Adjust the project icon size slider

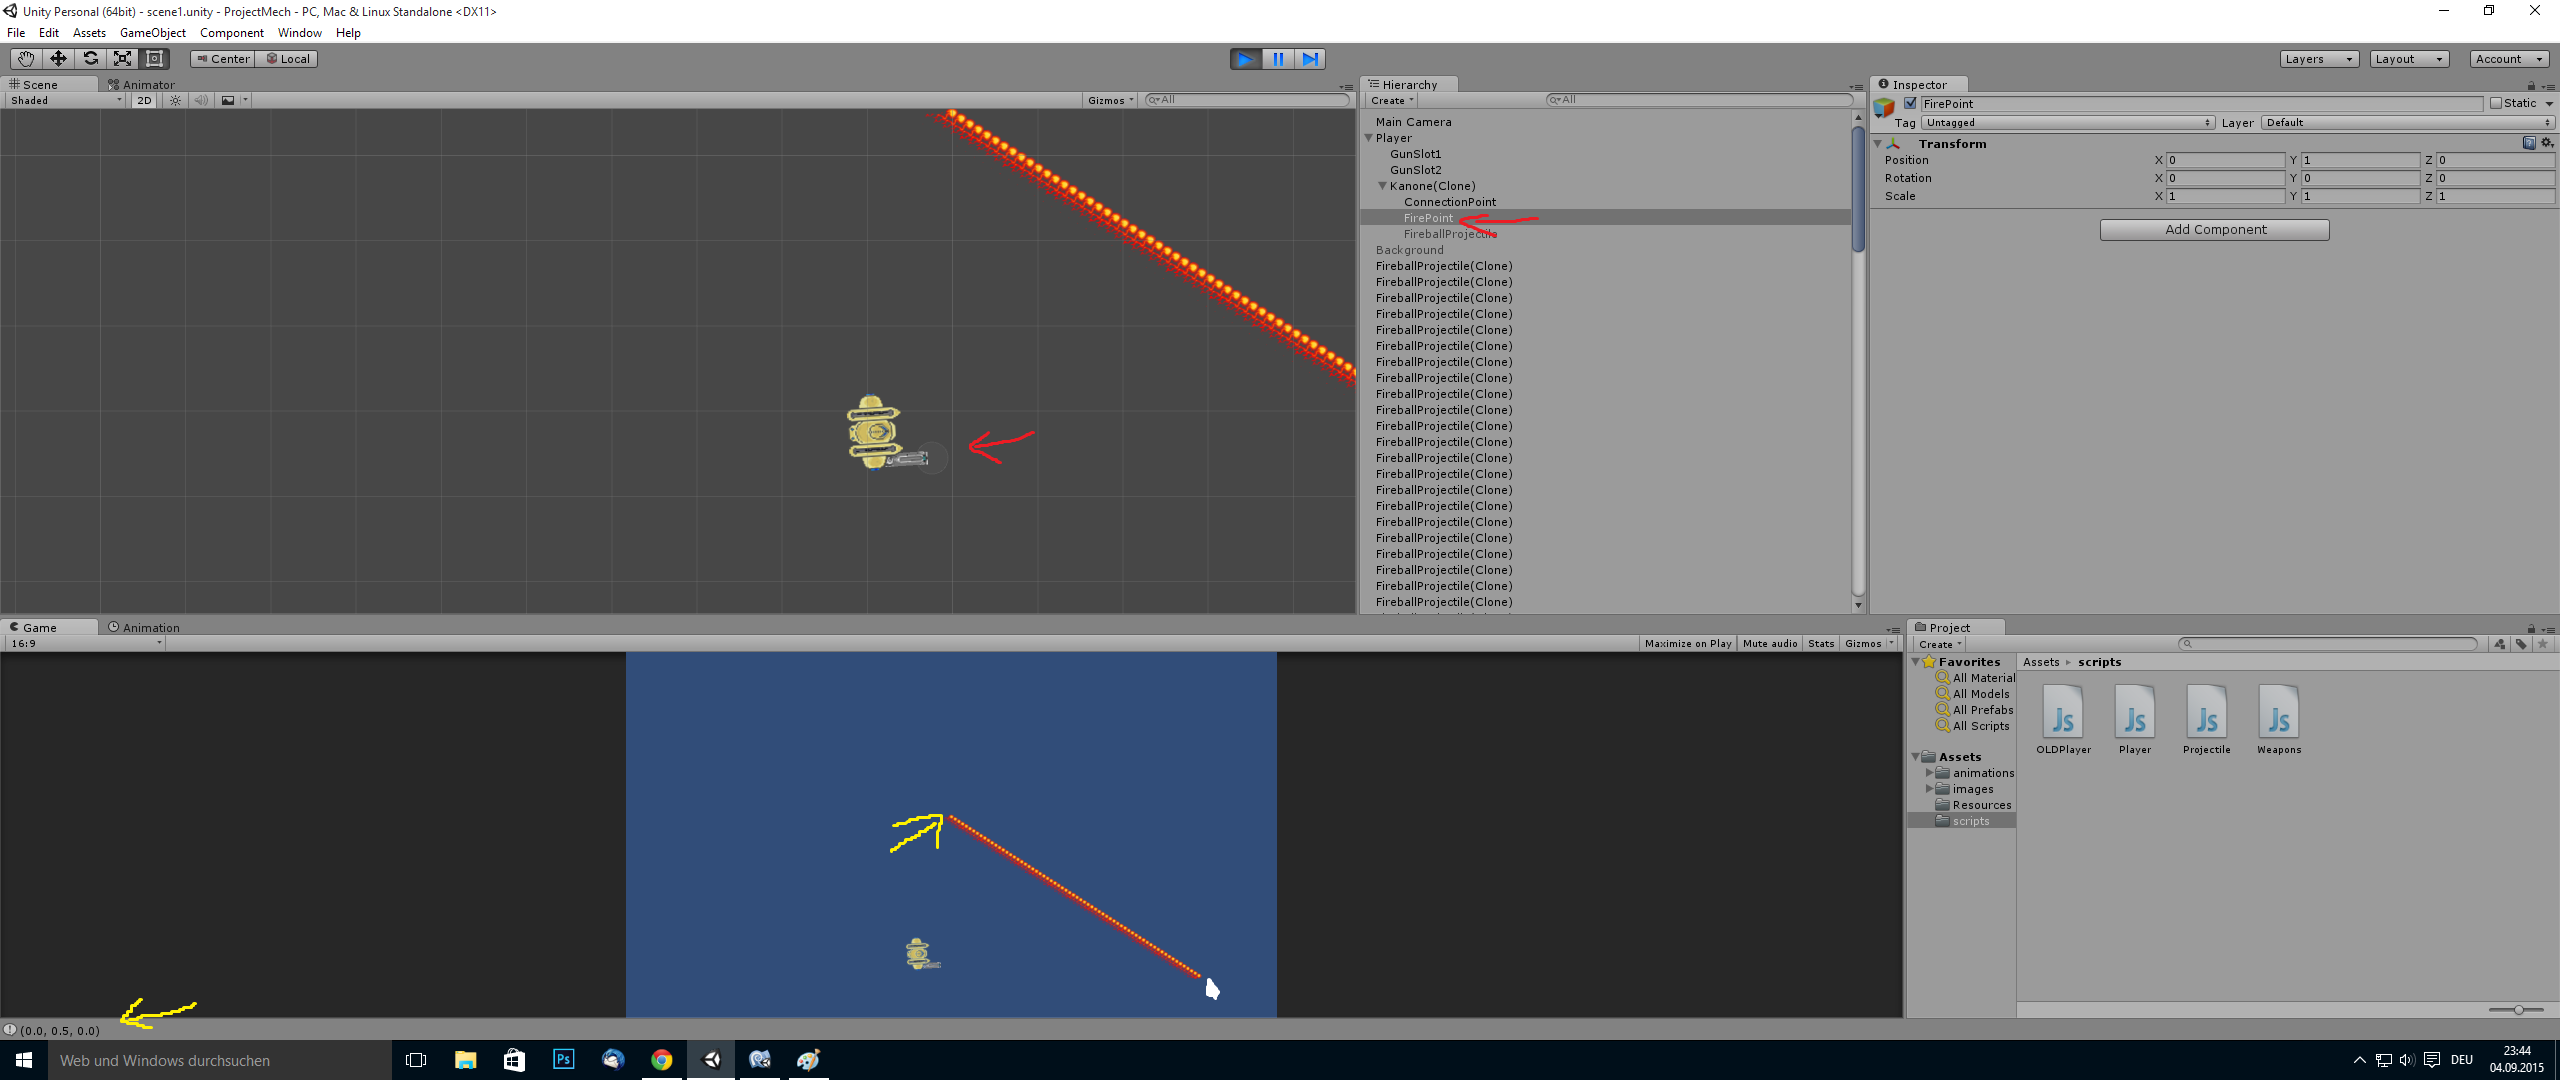[2517, 1010]
